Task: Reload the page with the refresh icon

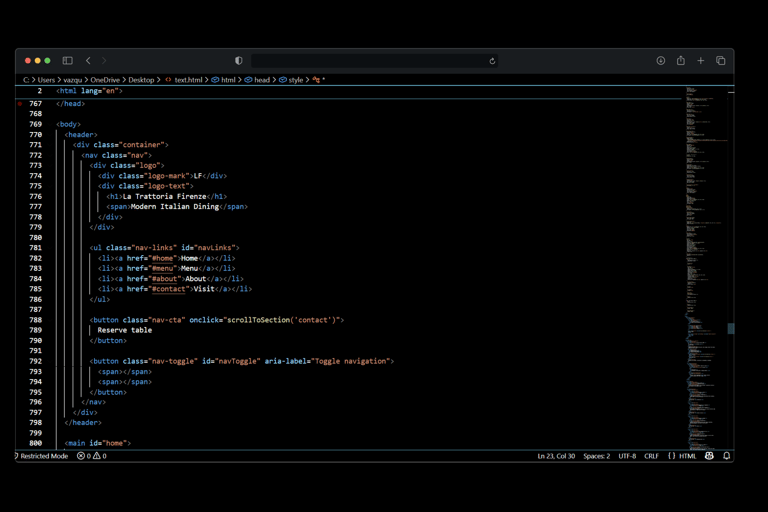Action: [x=492, y=61]
